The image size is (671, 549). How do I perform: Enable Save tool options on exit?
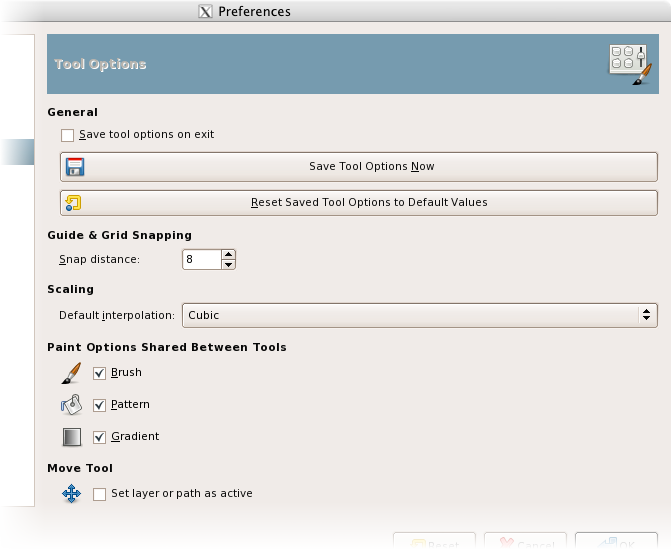(68, 135)
